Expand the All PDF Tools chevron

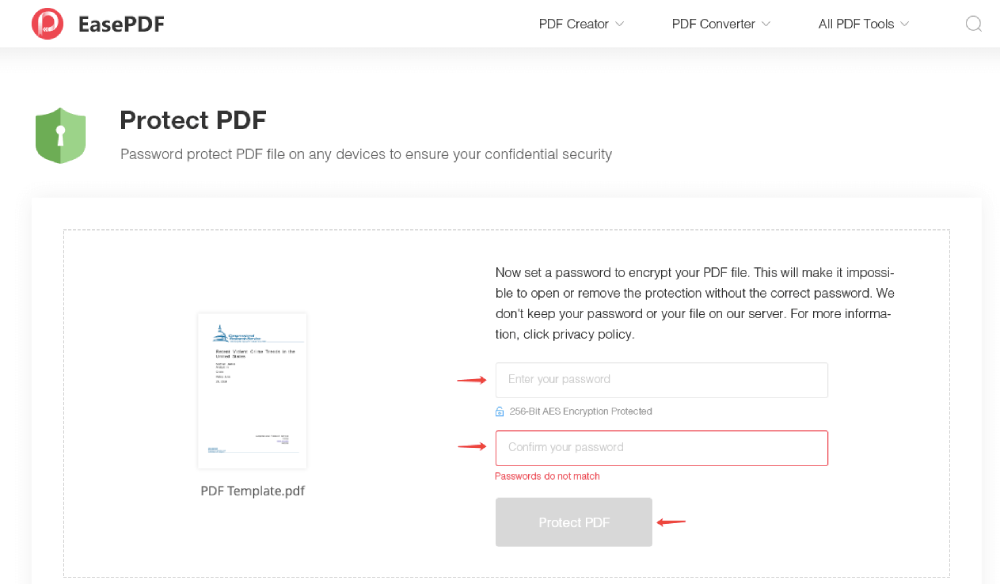click(905, 24)
